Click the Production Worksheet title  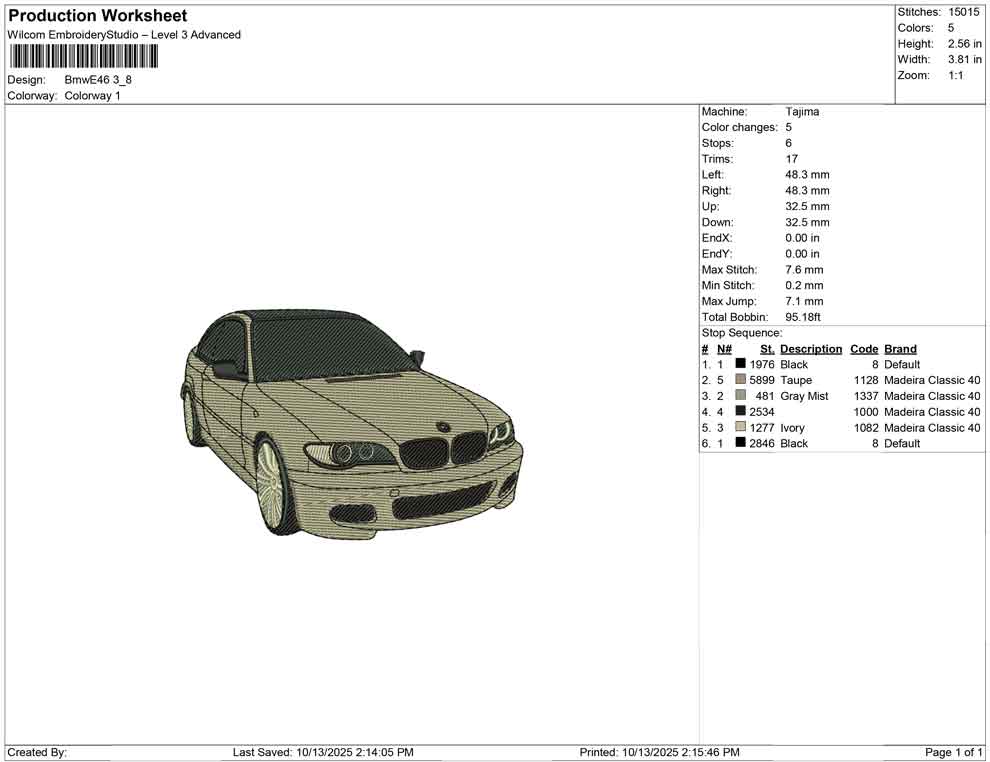click(97, 16)
